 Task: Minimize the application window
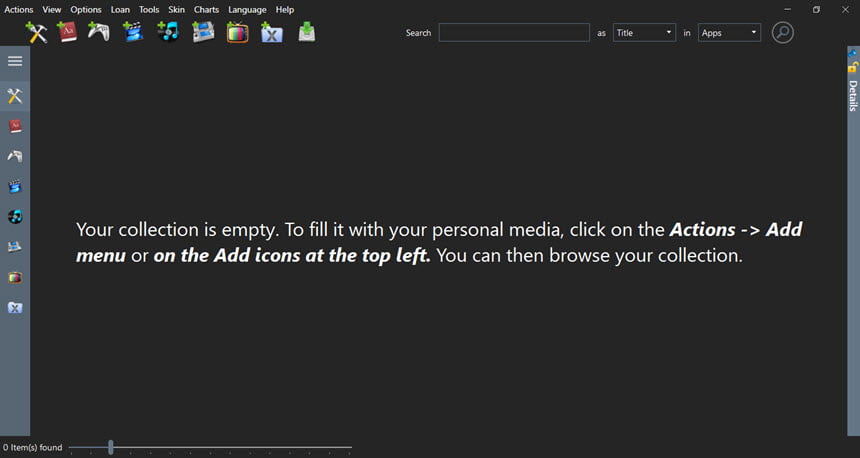(x=788, y=9)
